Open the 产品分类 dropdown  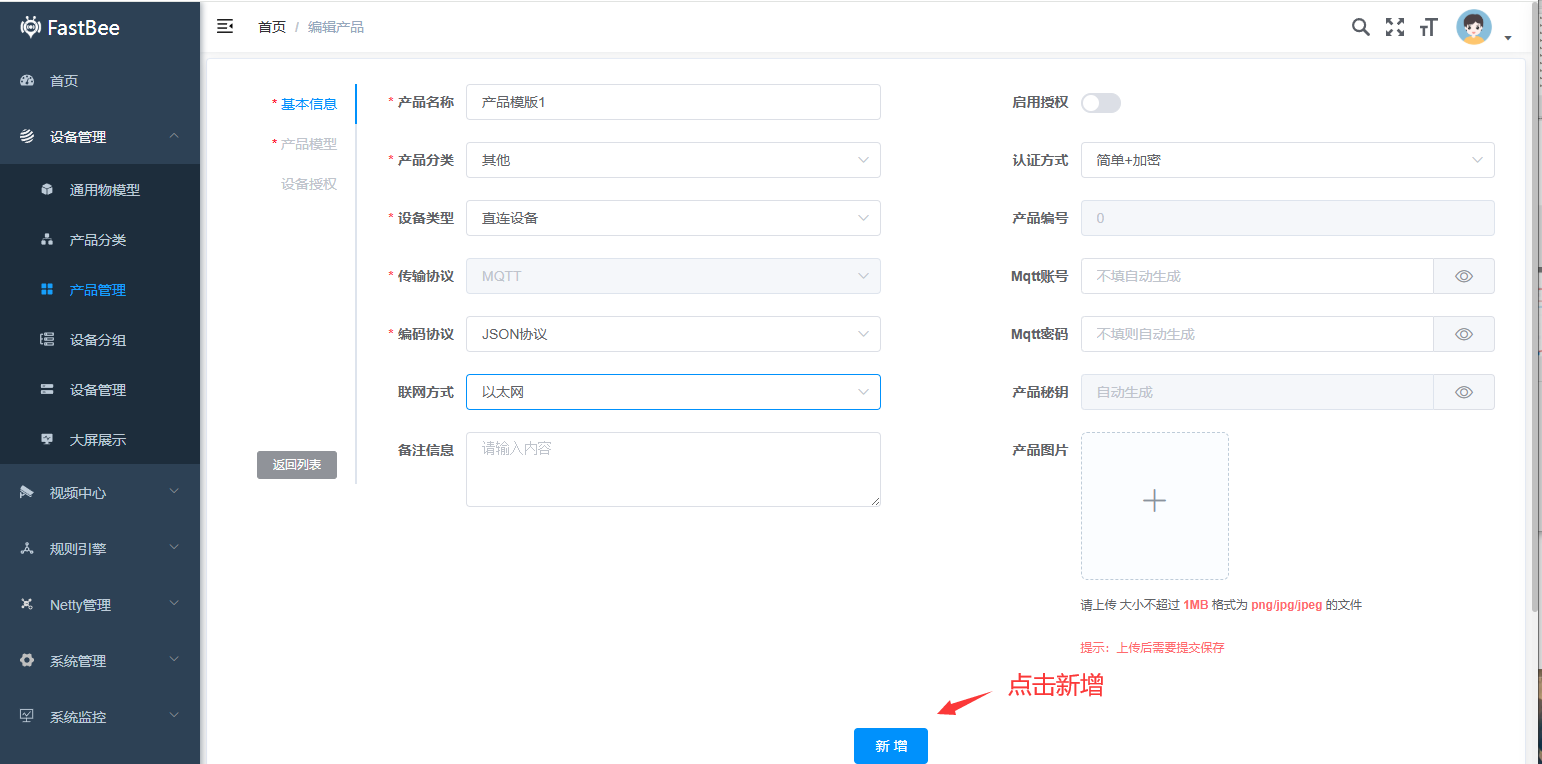pos(673,160)
